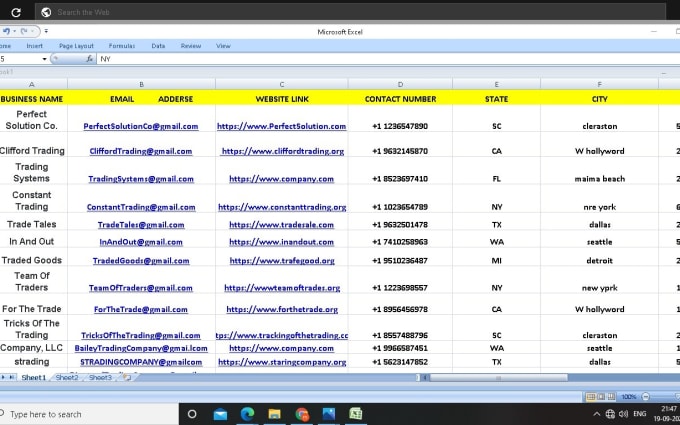Switch to Sheet2 tab
This screenshot has width=680, height=425.
click(67, 377)
